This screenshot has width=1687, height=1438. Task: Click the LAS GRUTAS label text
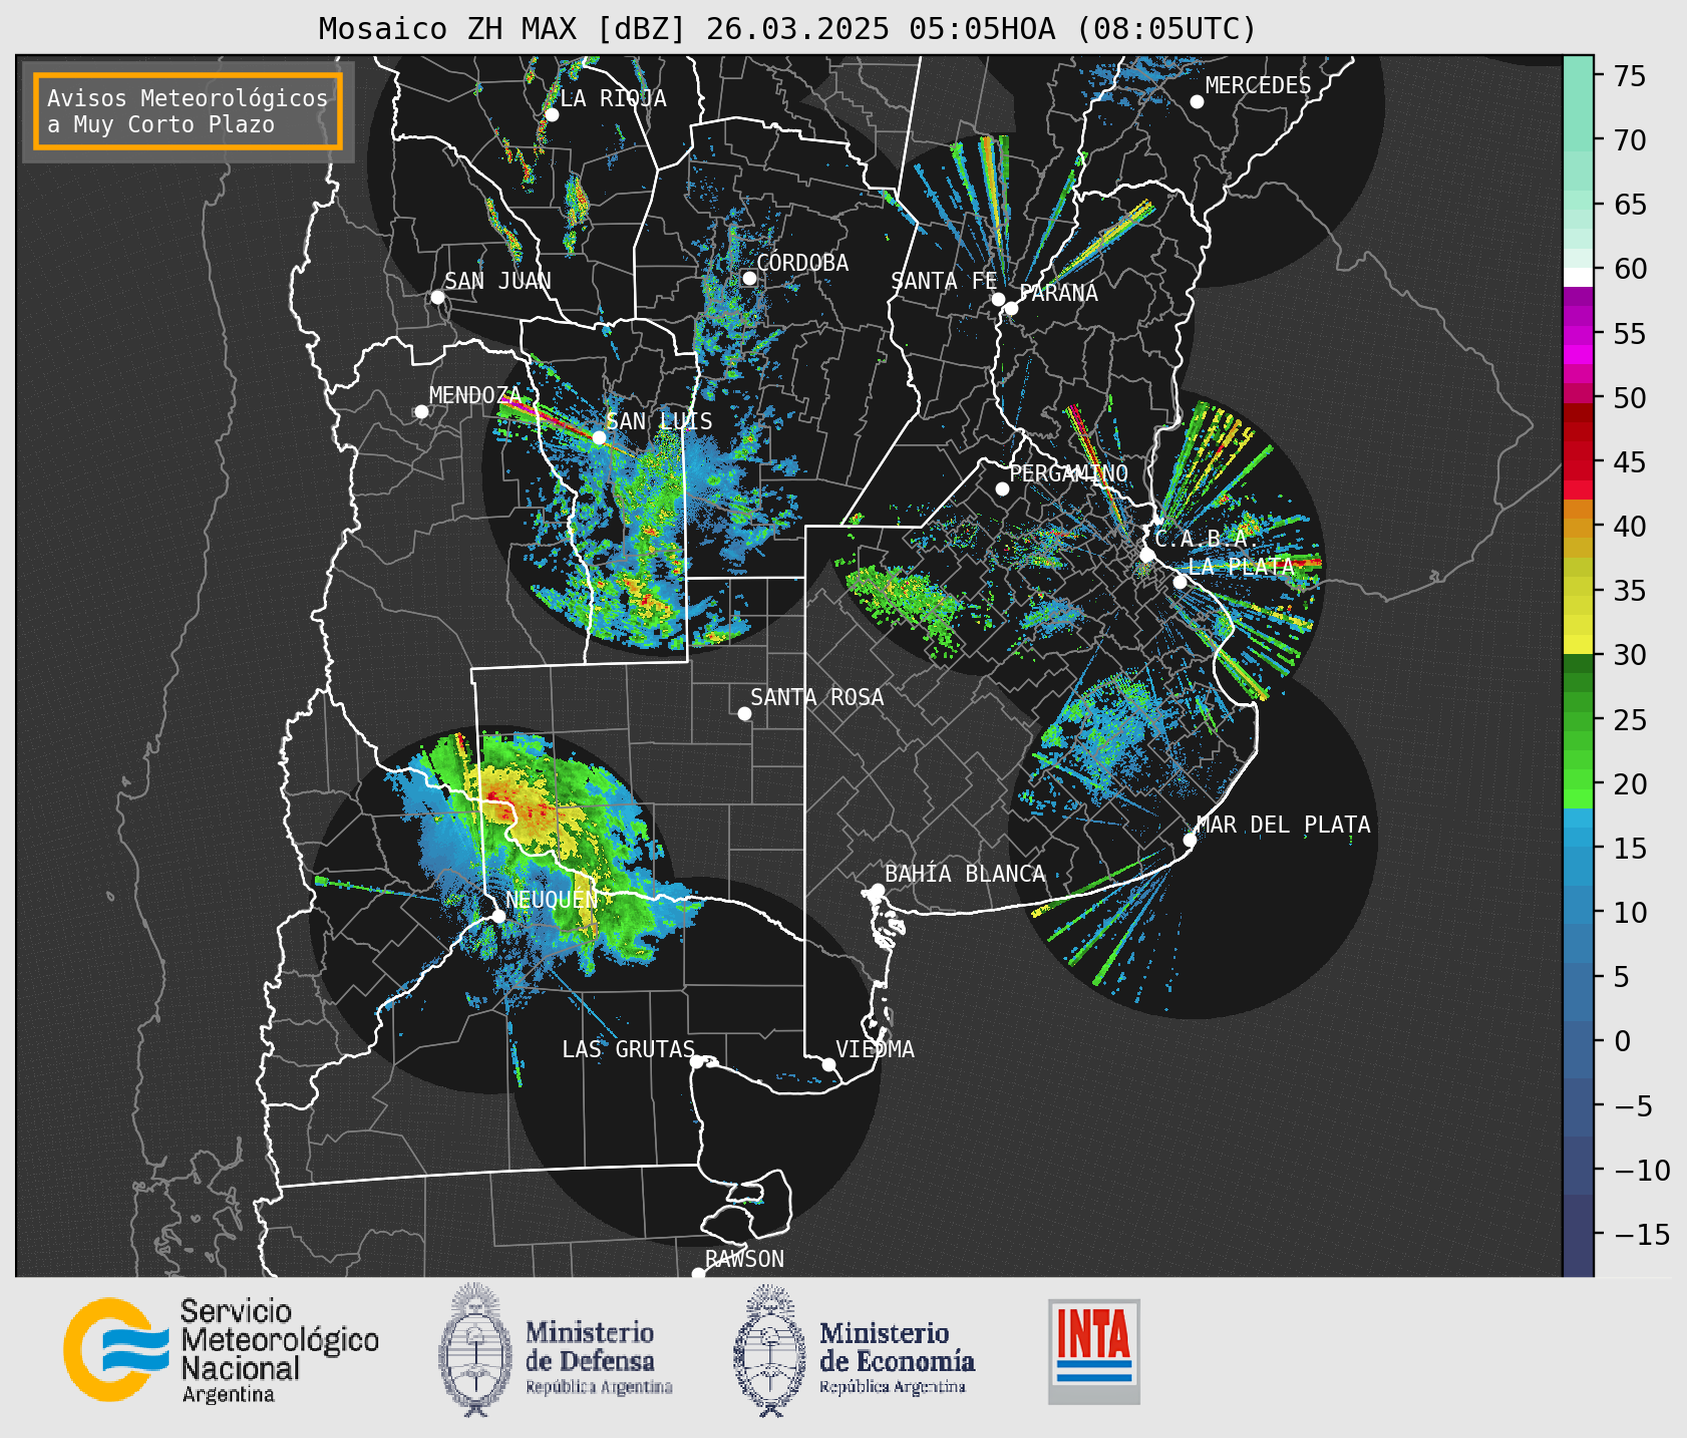628,1049
